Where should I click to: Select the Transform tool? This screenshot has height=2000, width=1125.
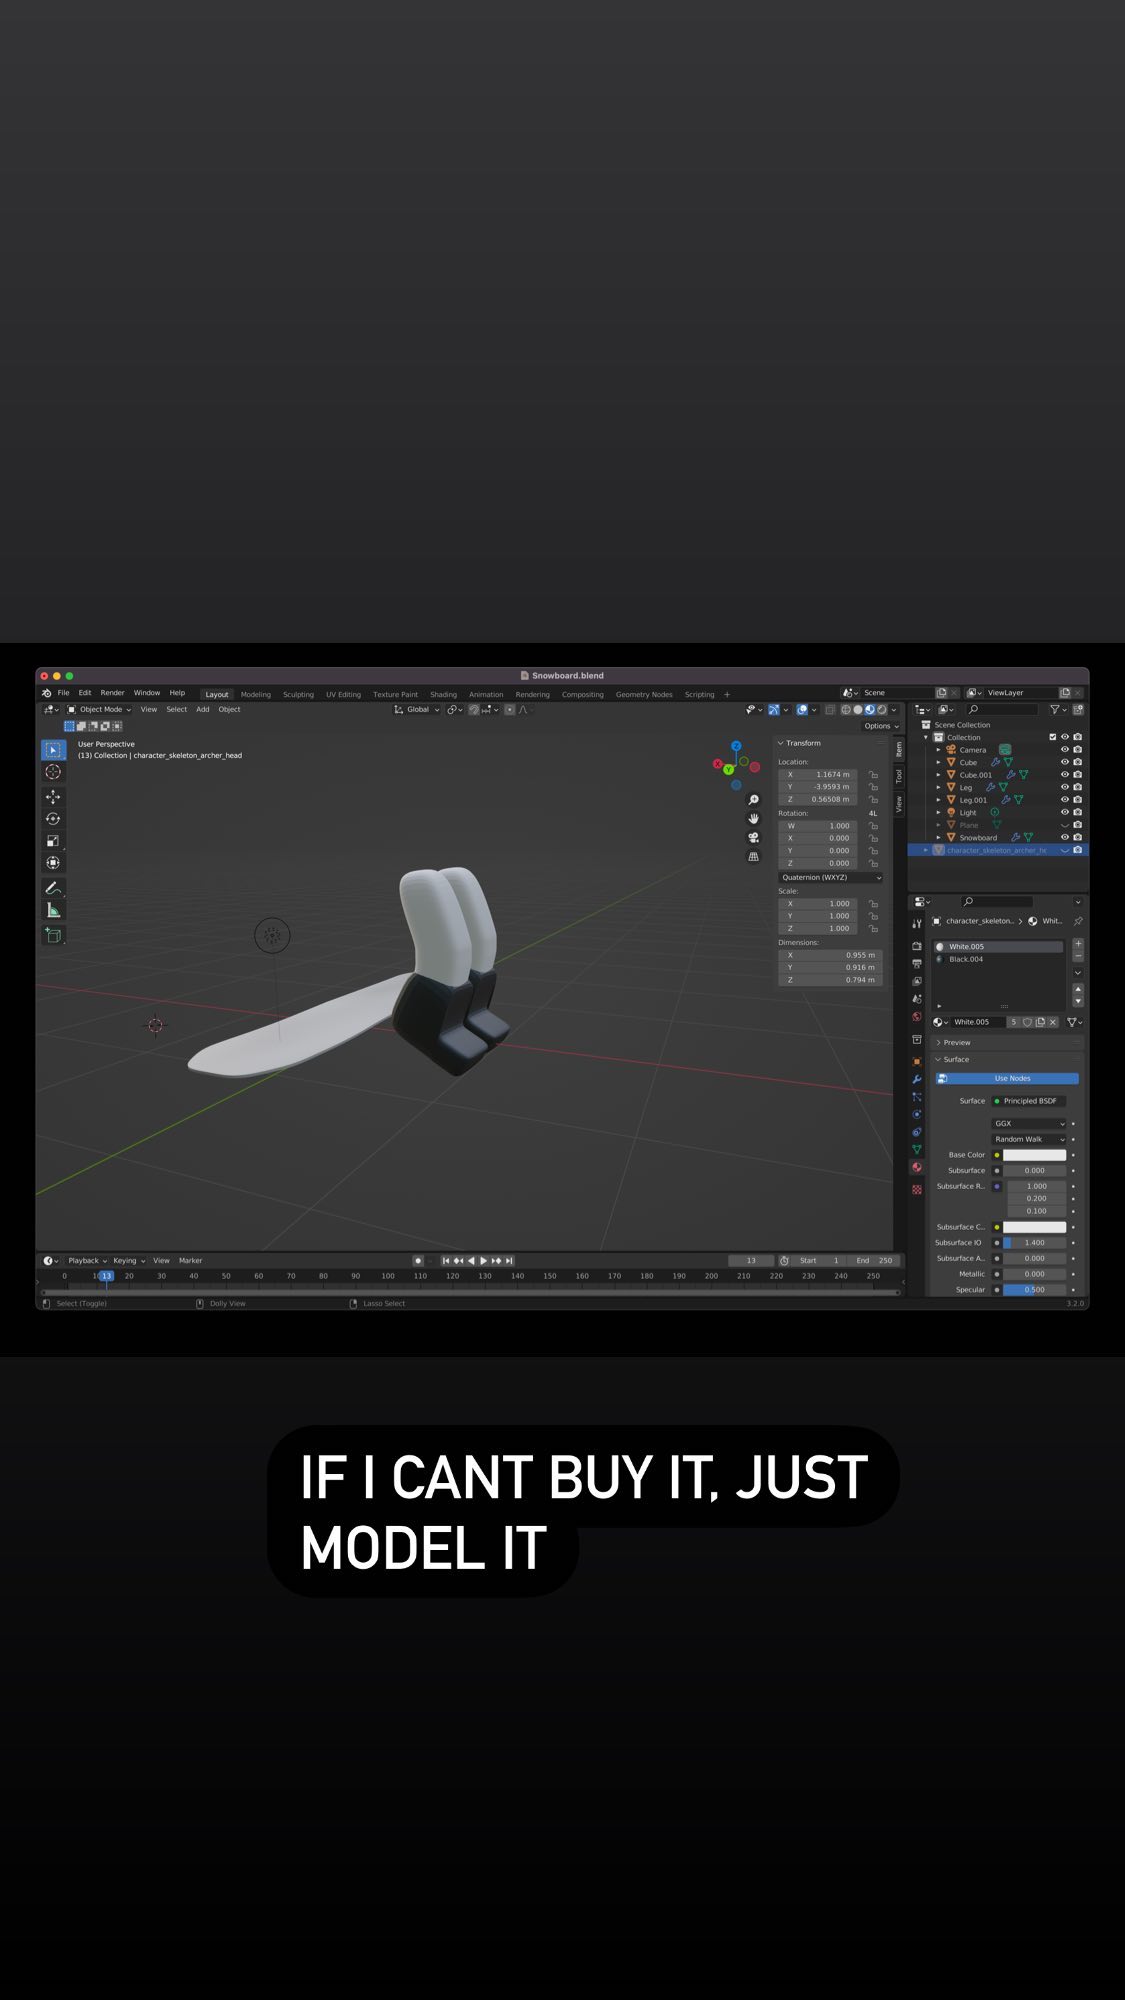53,863
